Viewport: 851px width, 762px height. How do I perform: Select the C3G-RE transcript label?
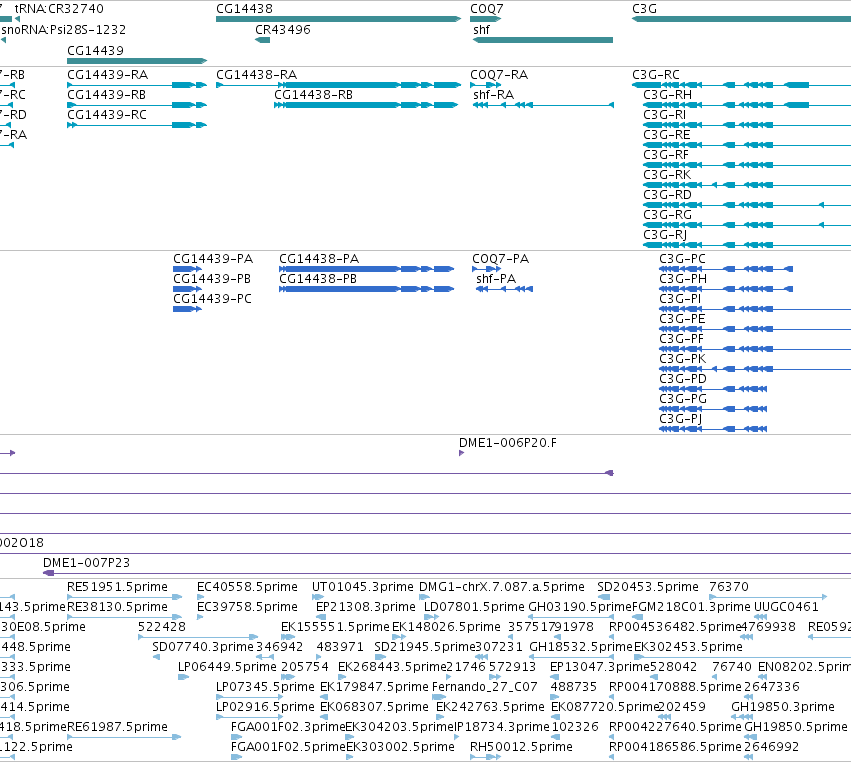click(x=666, y=135)
